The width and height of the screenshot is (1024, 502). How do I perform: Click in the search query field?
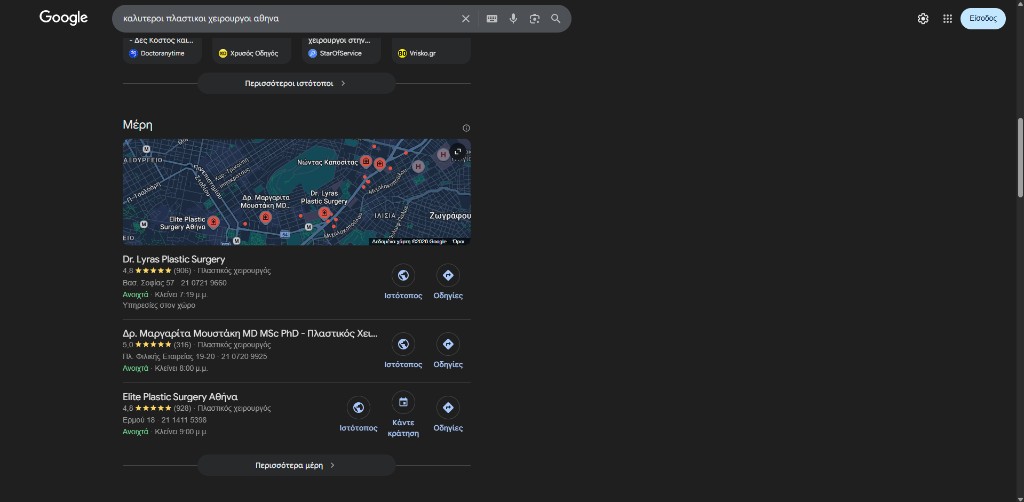(x=287, y=19)
